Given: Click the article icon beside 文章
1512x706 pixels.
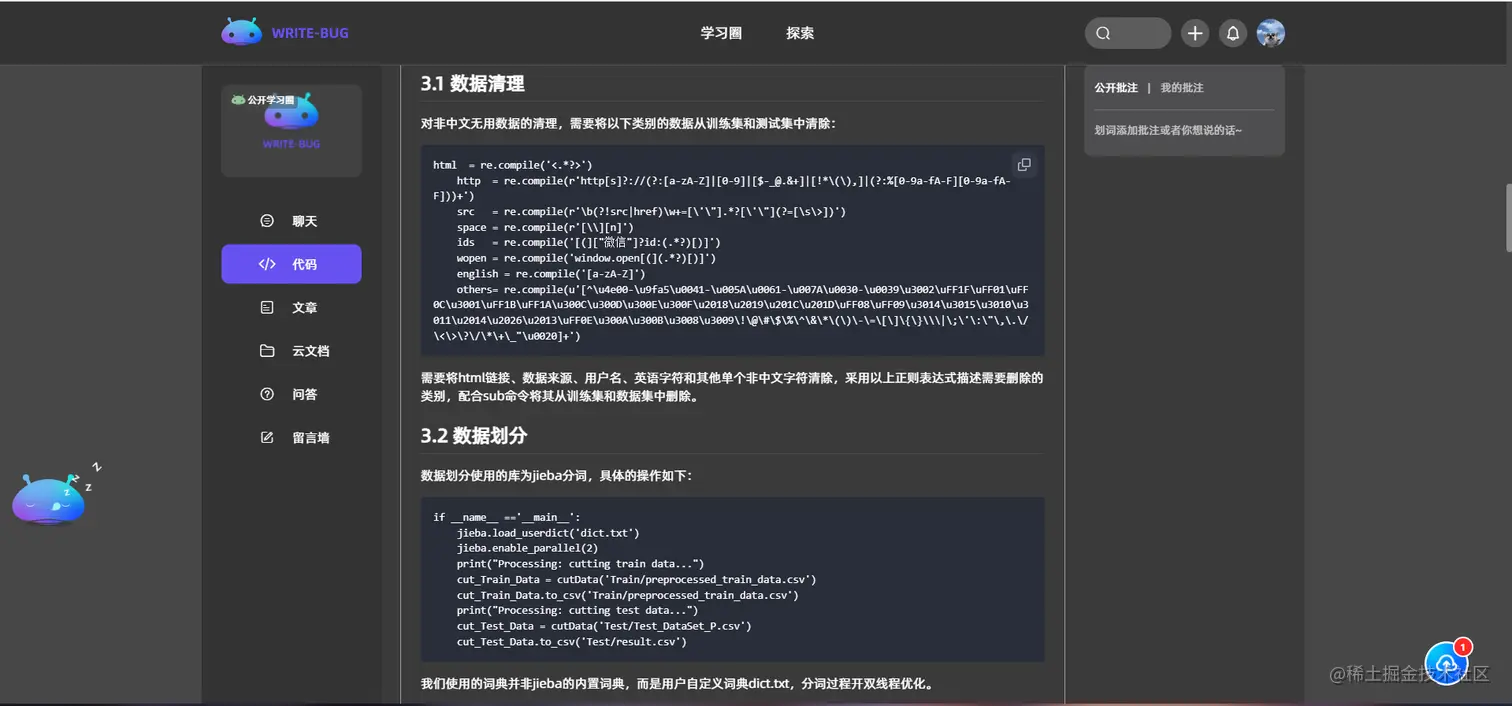Looking at the screenshot, I should click(x=267, y=308).
